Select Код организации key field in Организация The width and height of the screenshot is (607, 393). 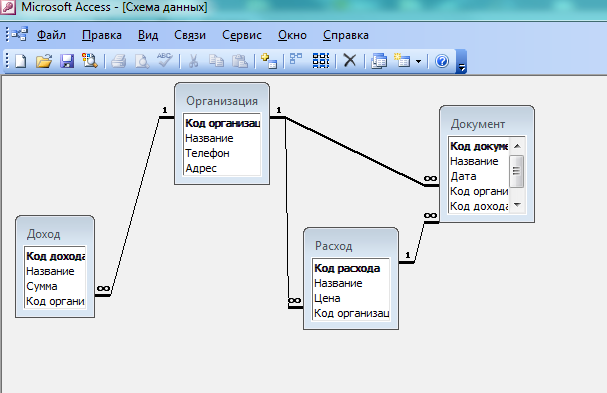(222, 123)
